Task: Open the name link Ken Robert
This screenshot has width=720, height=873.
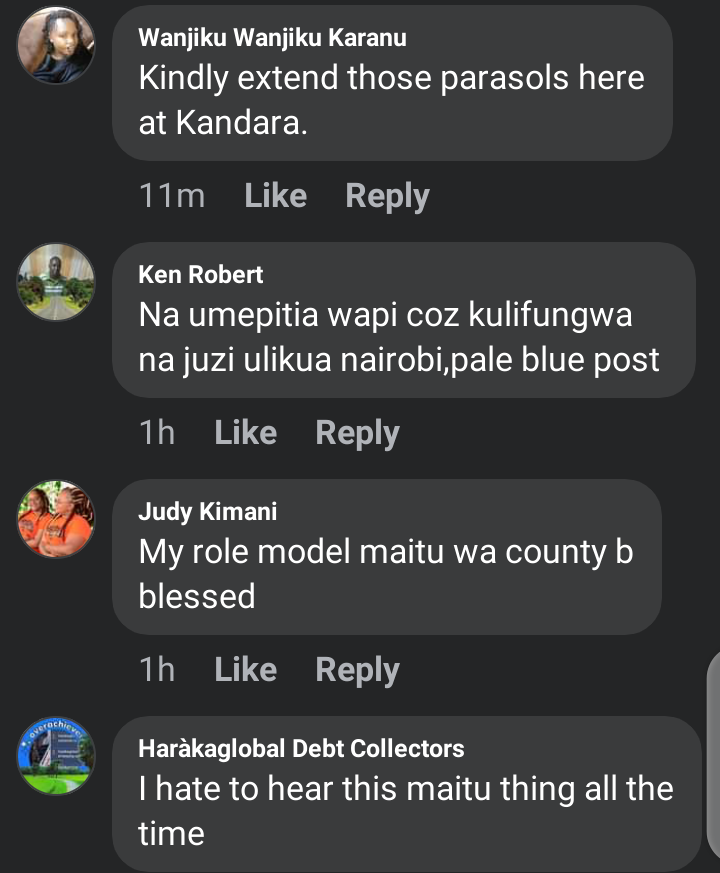Action: (x=201, y=274)
